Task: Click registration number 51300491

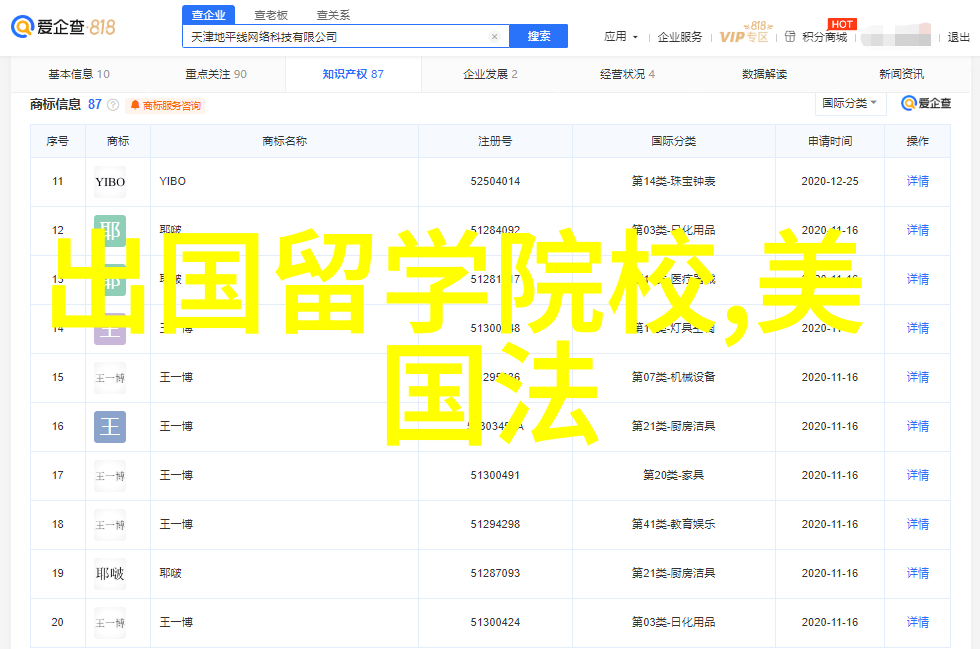Action: point(495,475)
